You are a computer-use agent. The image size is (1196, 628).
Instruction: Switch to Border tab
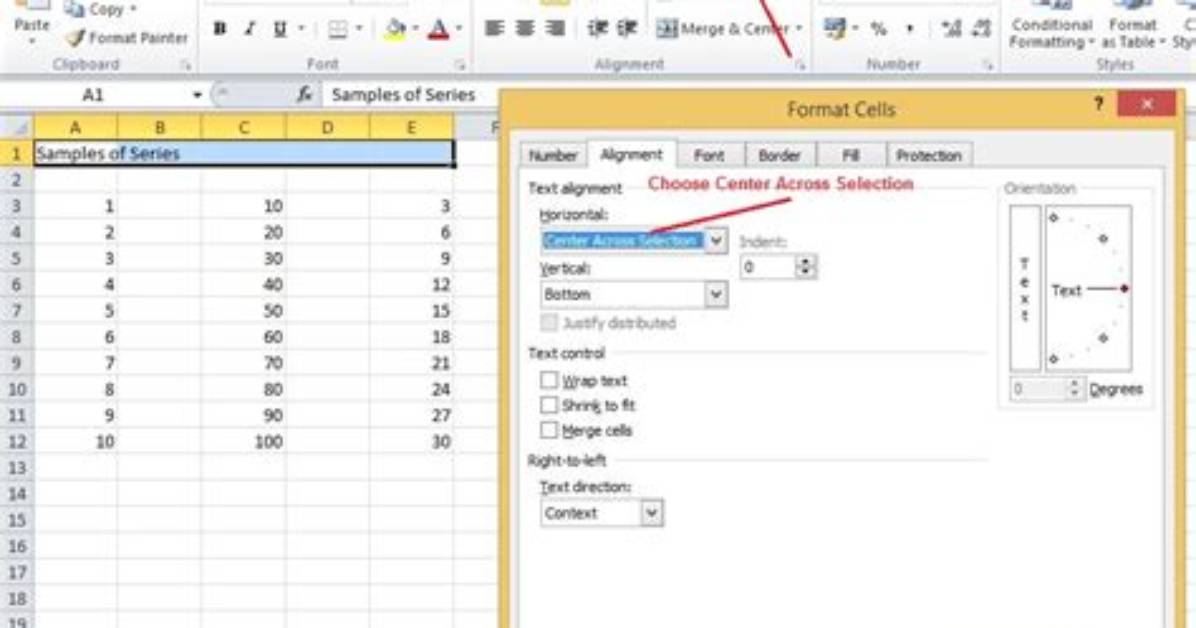(x=779, y=156)
